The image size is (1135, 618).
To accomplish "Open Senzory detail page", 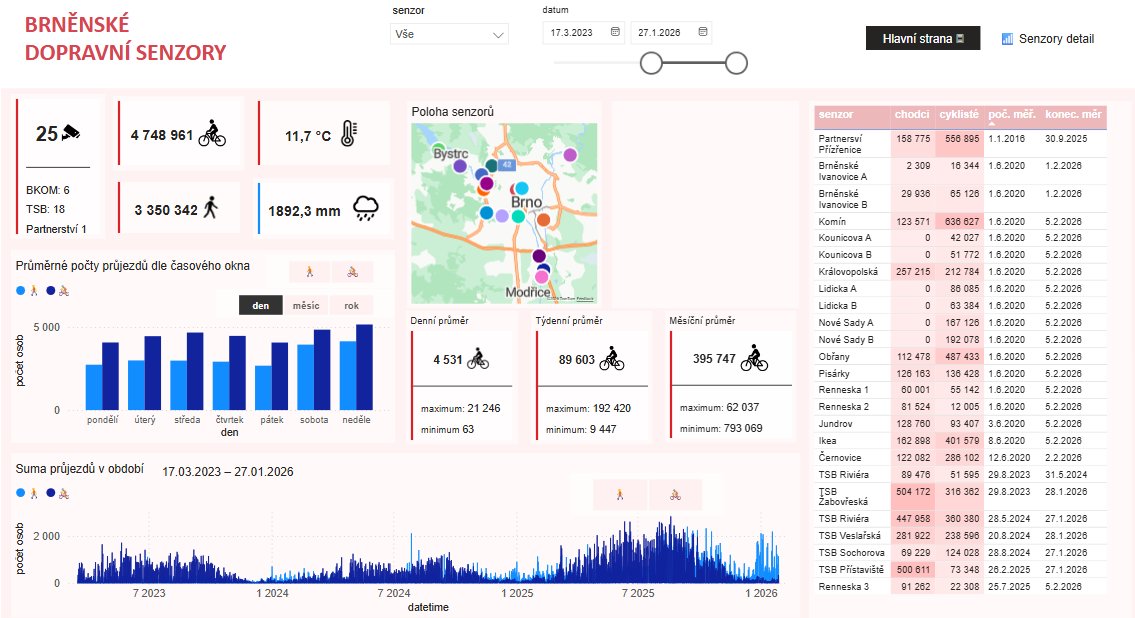I will (1047, 39).
